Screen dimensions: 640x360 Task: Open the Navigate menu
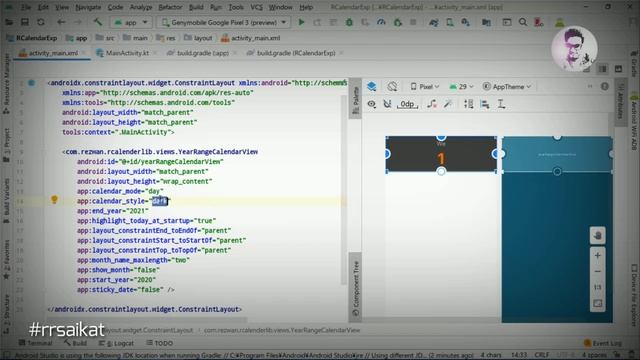[88, 7]
